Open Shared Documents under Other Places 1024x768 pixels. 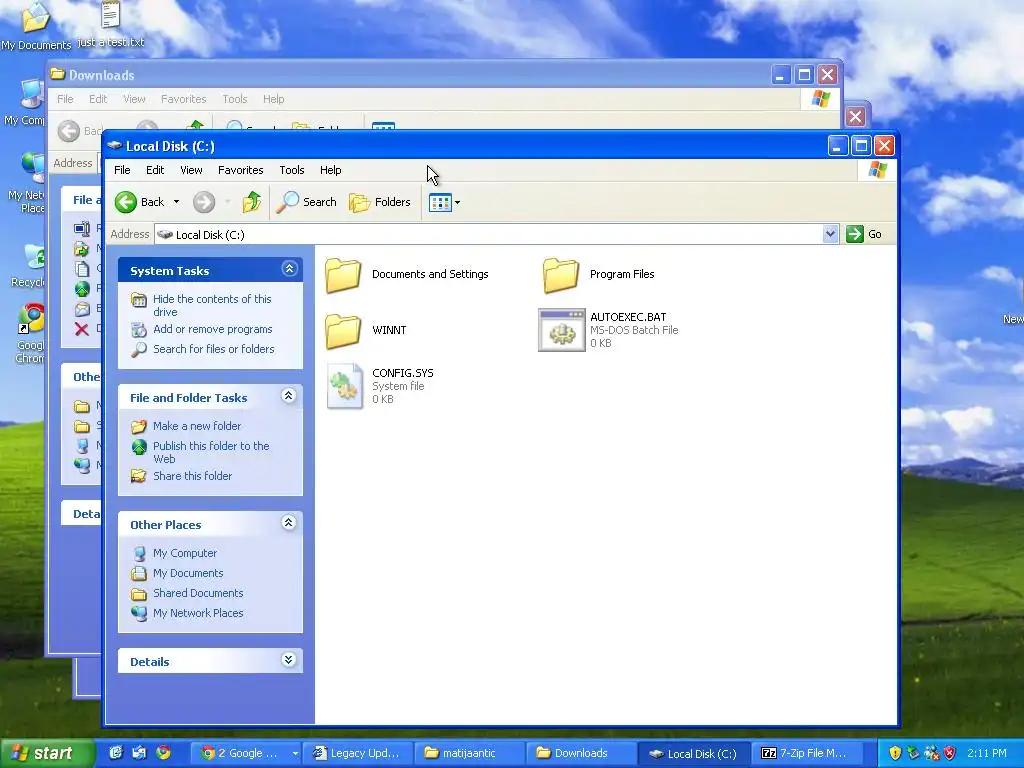tap(198, 593)
